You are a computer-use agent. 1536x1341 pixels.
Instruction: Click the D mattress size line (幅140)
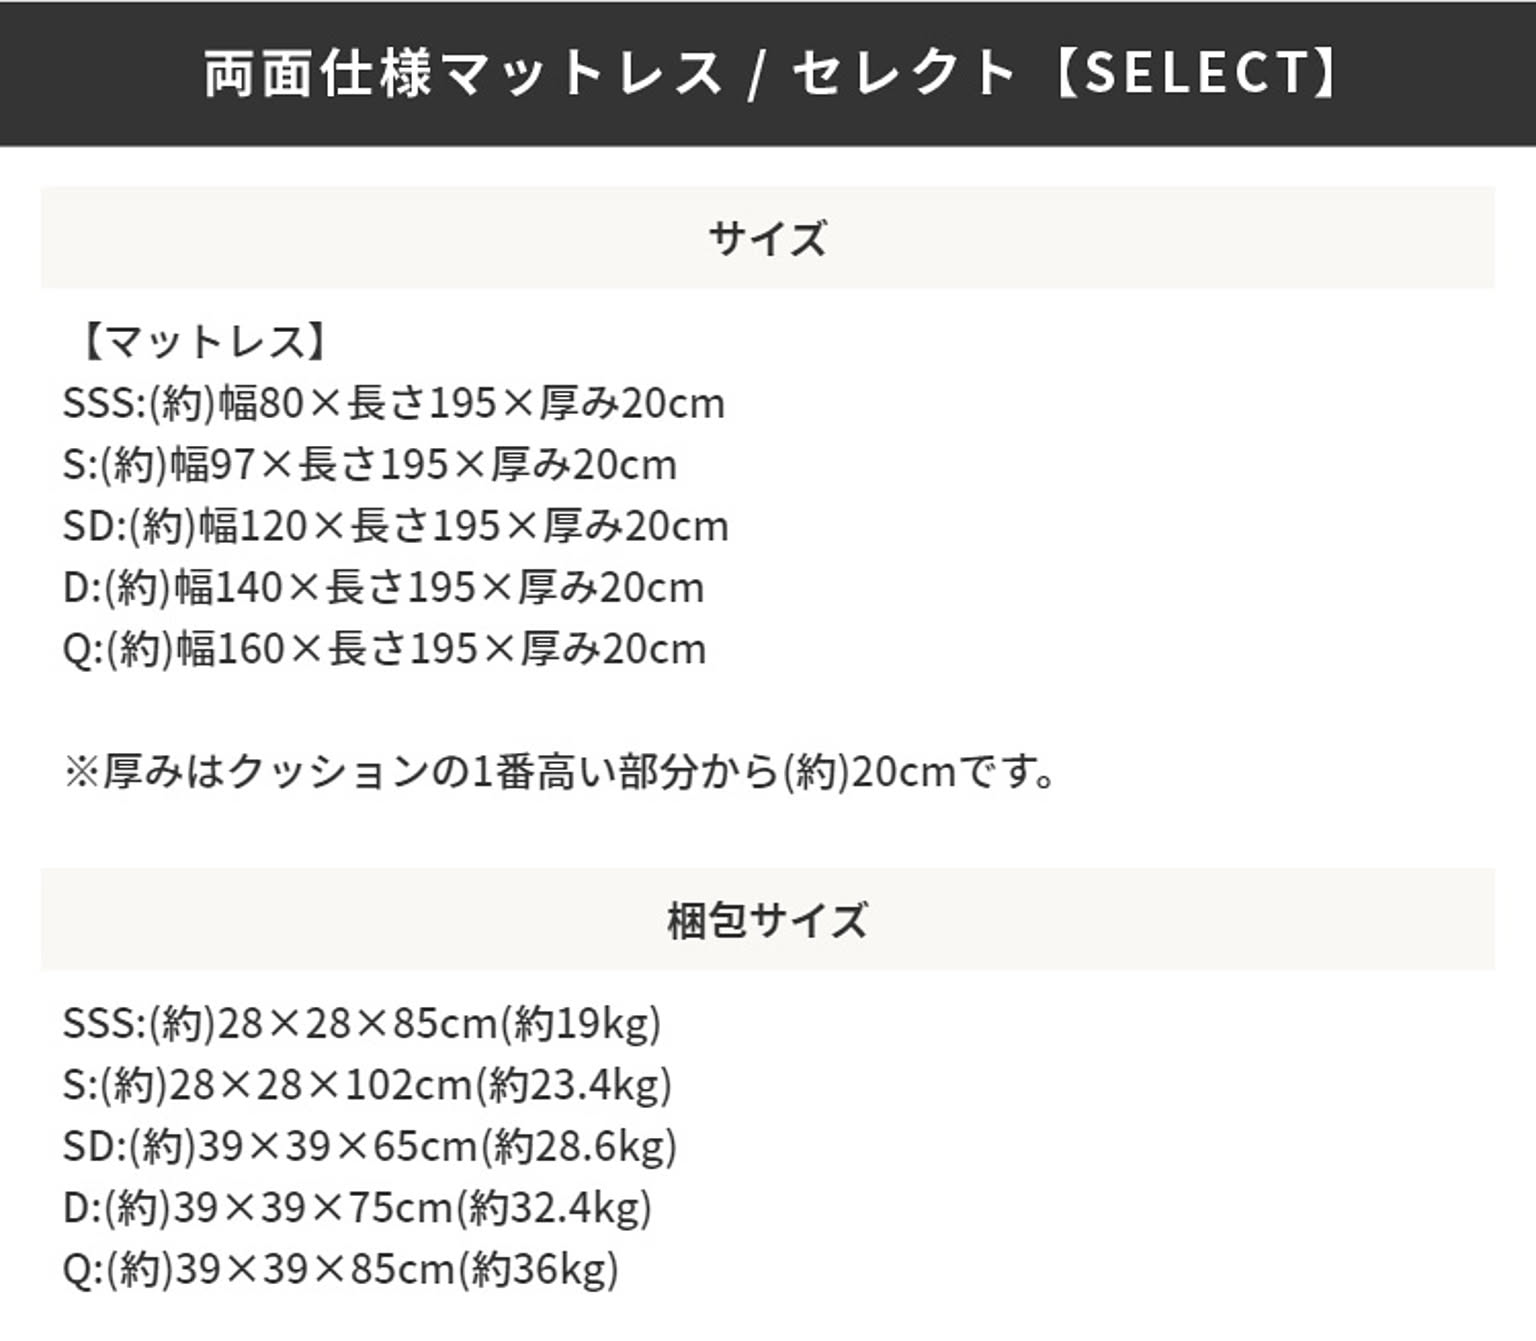384,588
